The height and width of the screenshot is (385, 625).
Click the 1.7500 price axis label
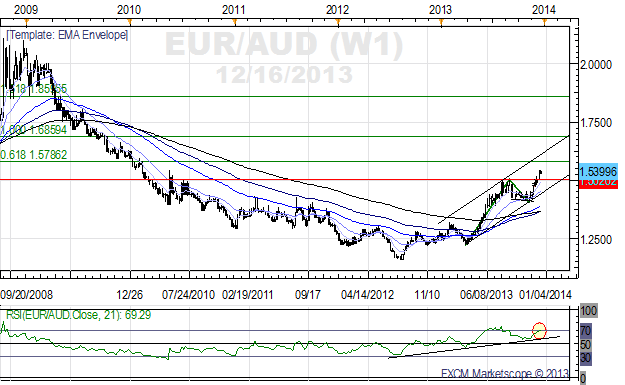pos(596,123)
